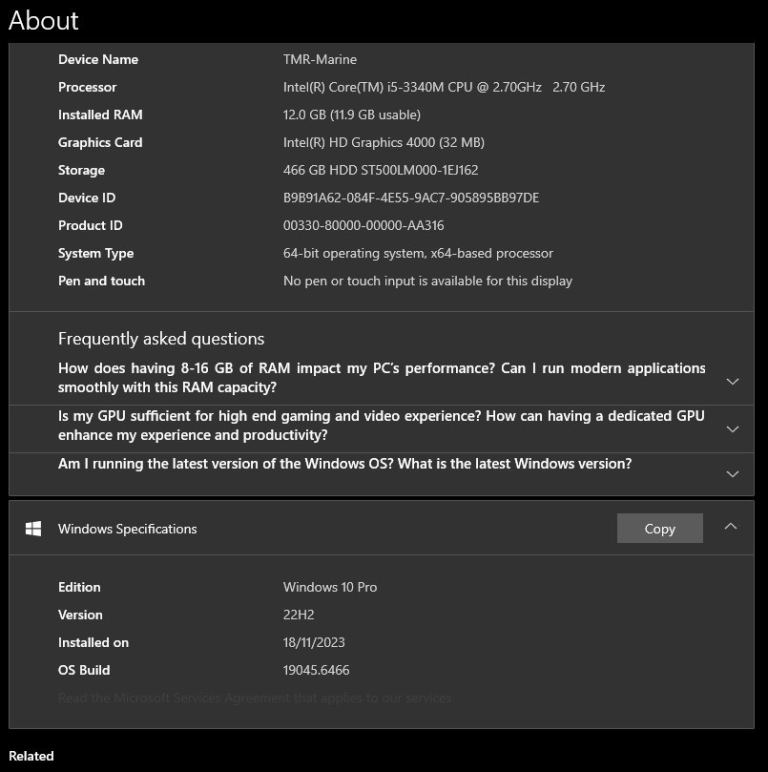Viewport: 768px width, 772px height.
Task: Click the device name TMR-Marine
Action: point(320,59)
